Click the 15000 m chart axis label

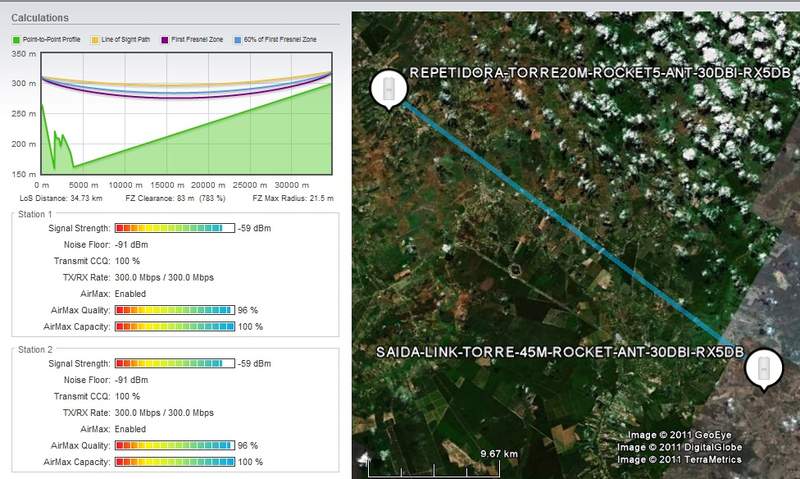pos(167,185)
